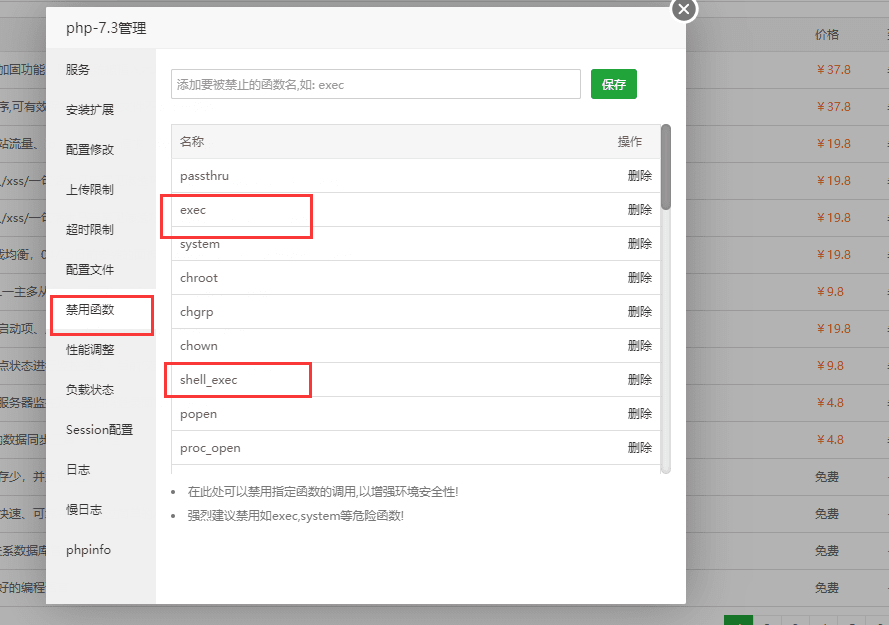This screenshot has width=889, height=625.
Task: Click the function name input field
Action: (x=375, y=84)
